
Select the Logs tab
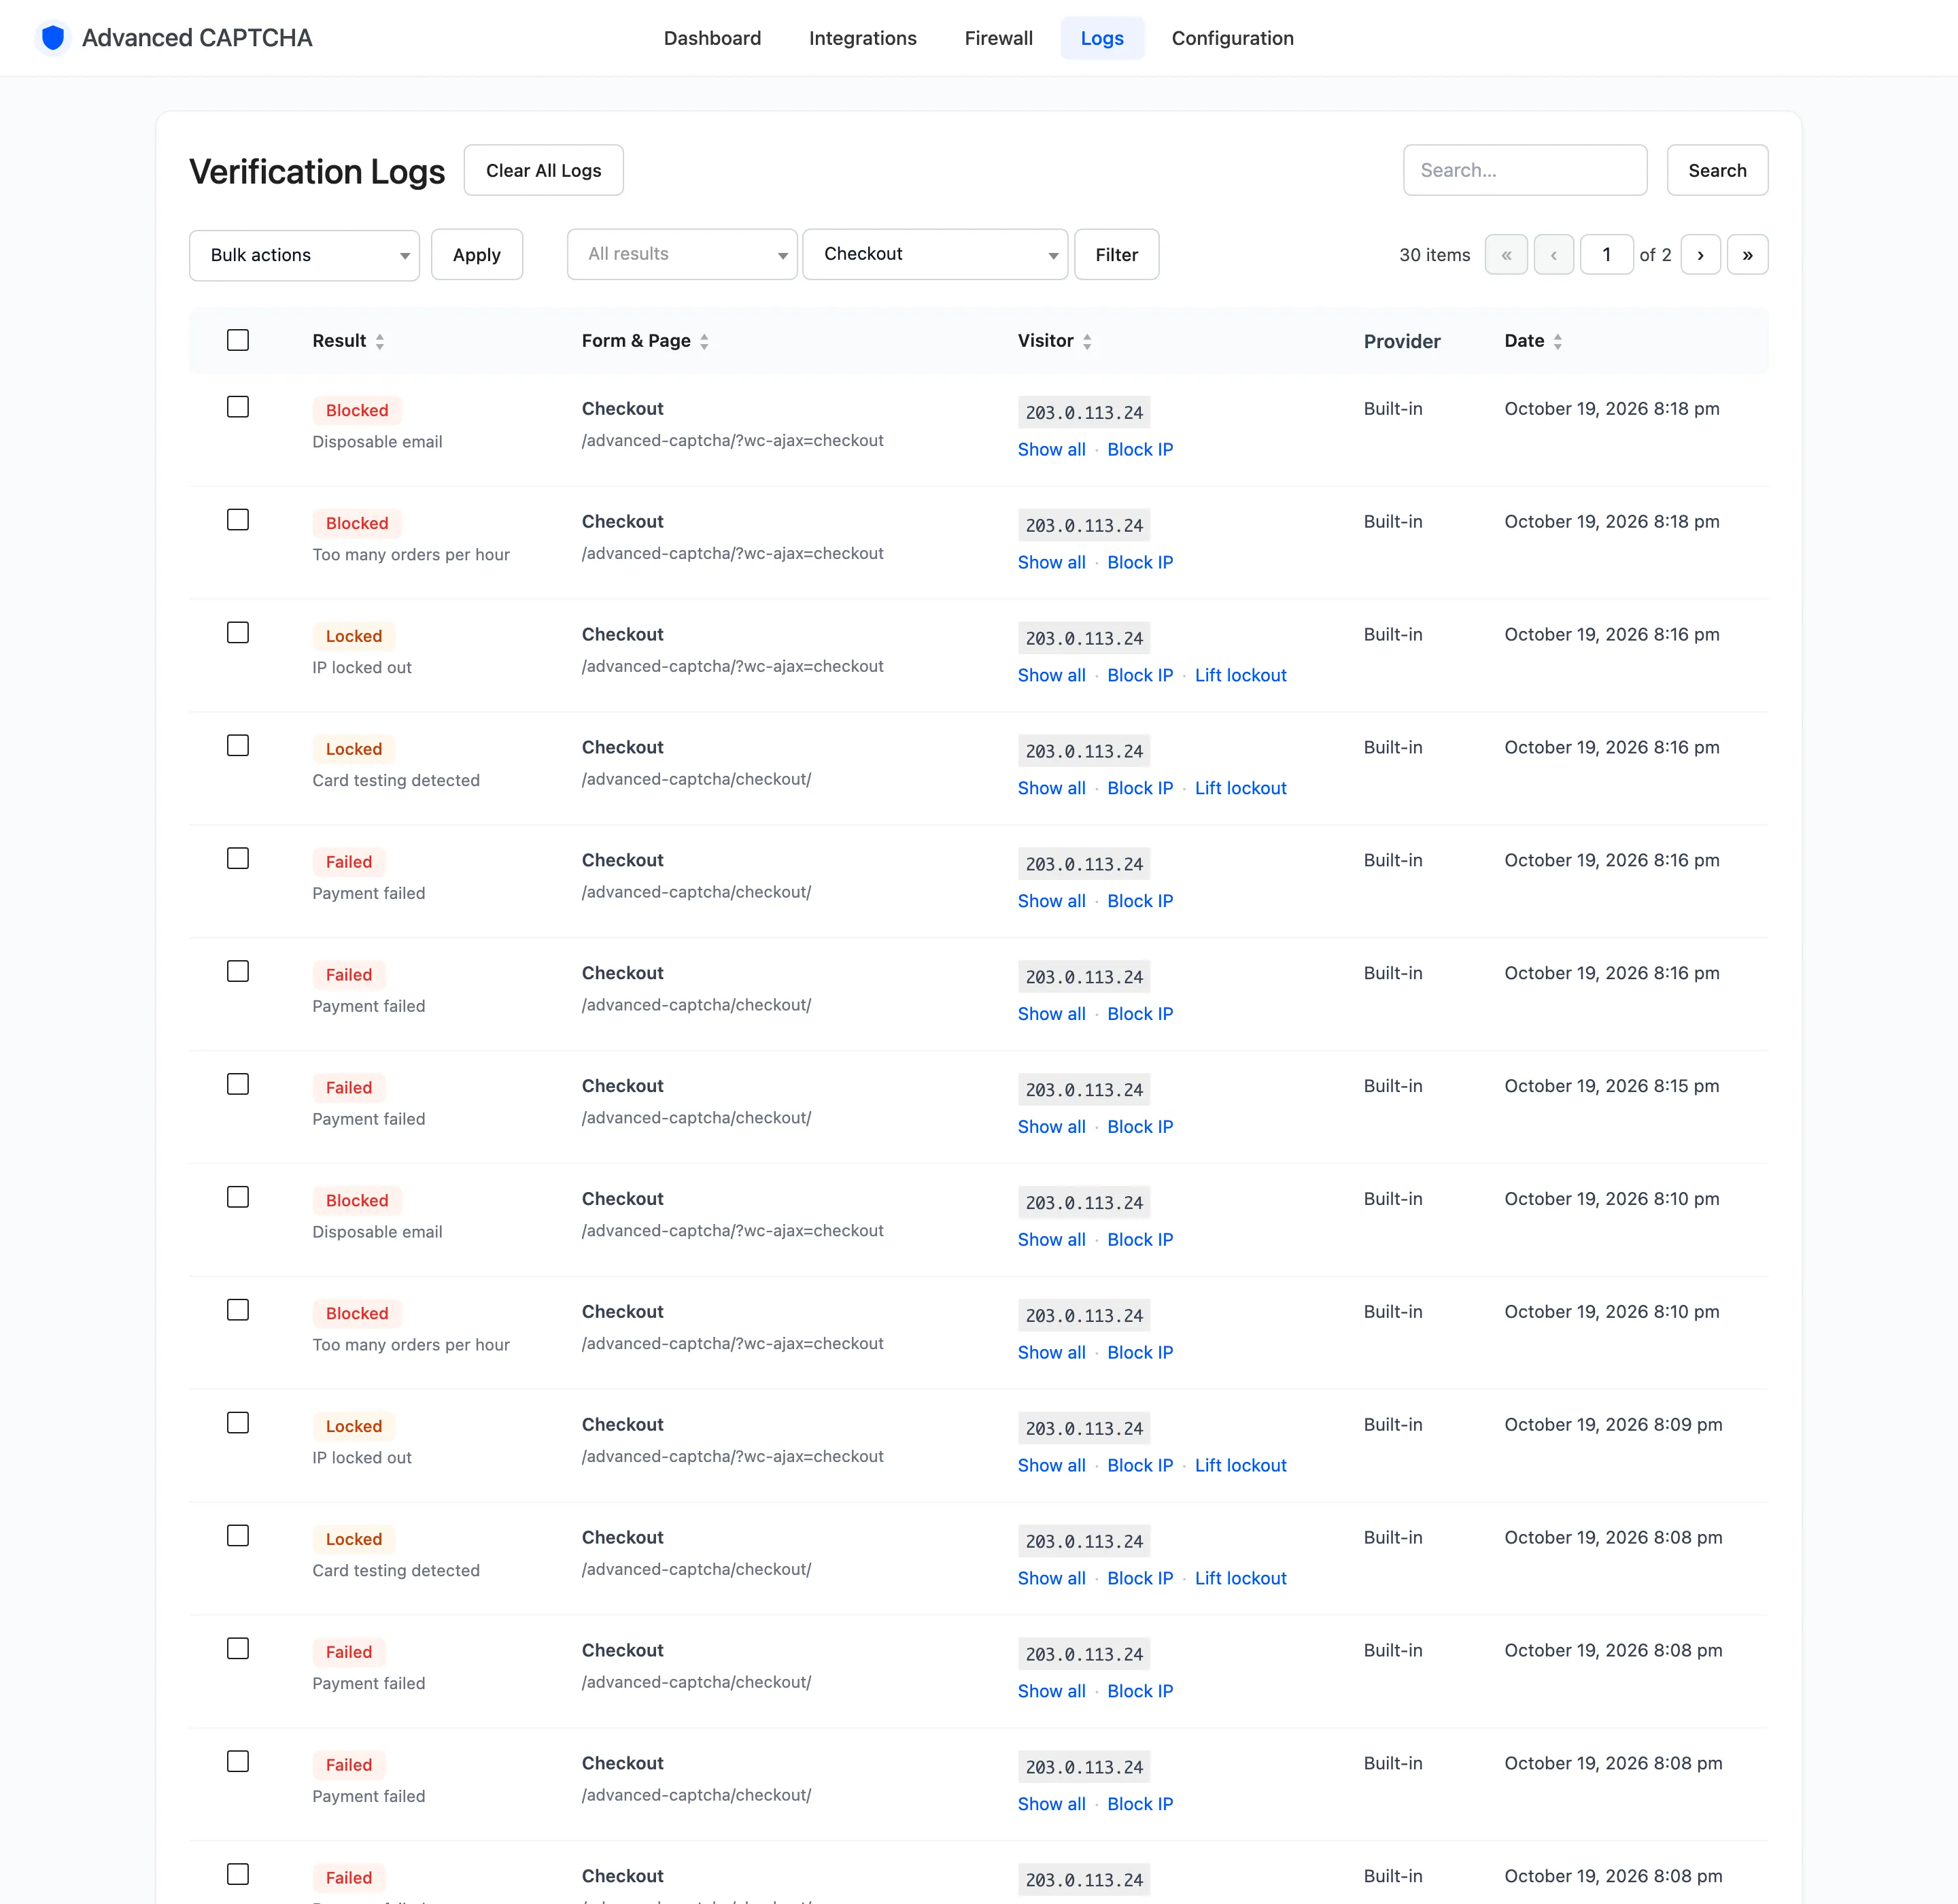[x=1102, y=38]
